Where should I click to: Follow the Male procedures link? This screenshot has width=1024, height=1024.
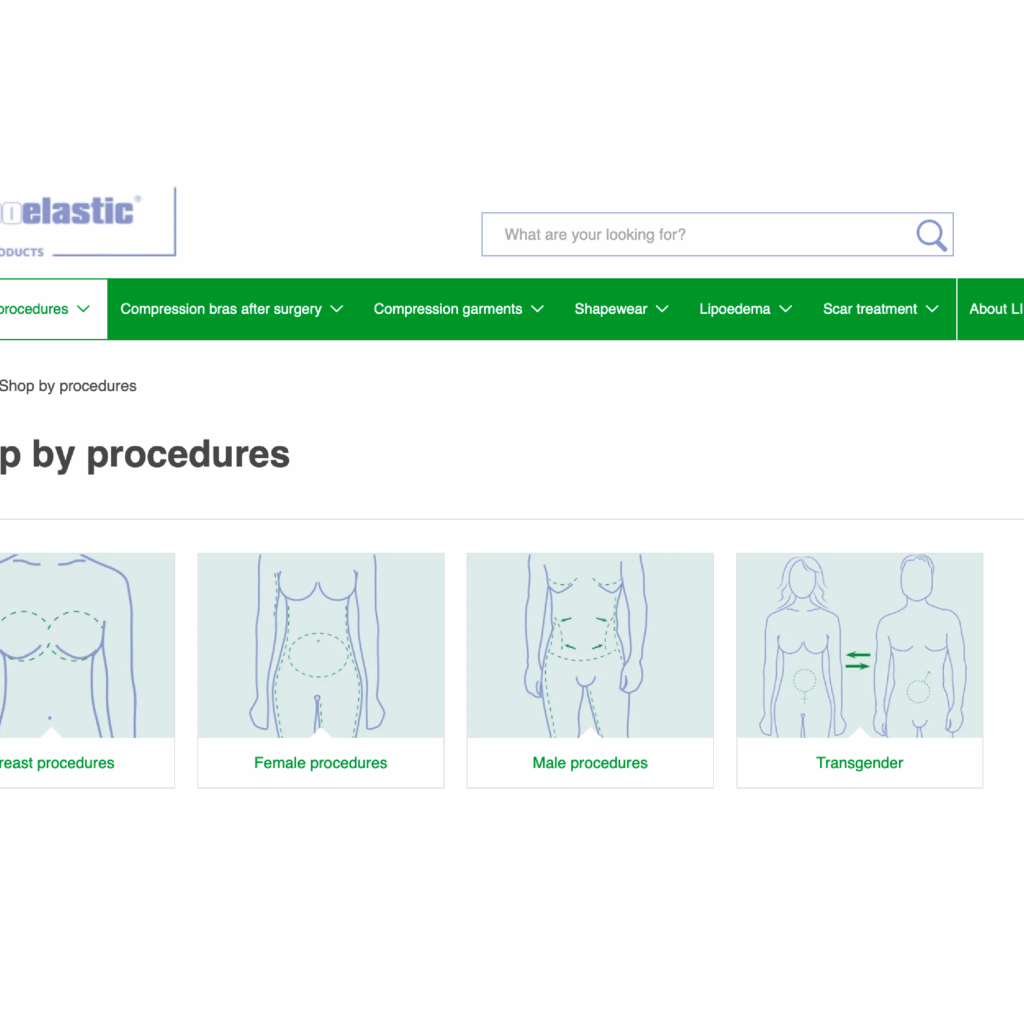coord(590,763)
